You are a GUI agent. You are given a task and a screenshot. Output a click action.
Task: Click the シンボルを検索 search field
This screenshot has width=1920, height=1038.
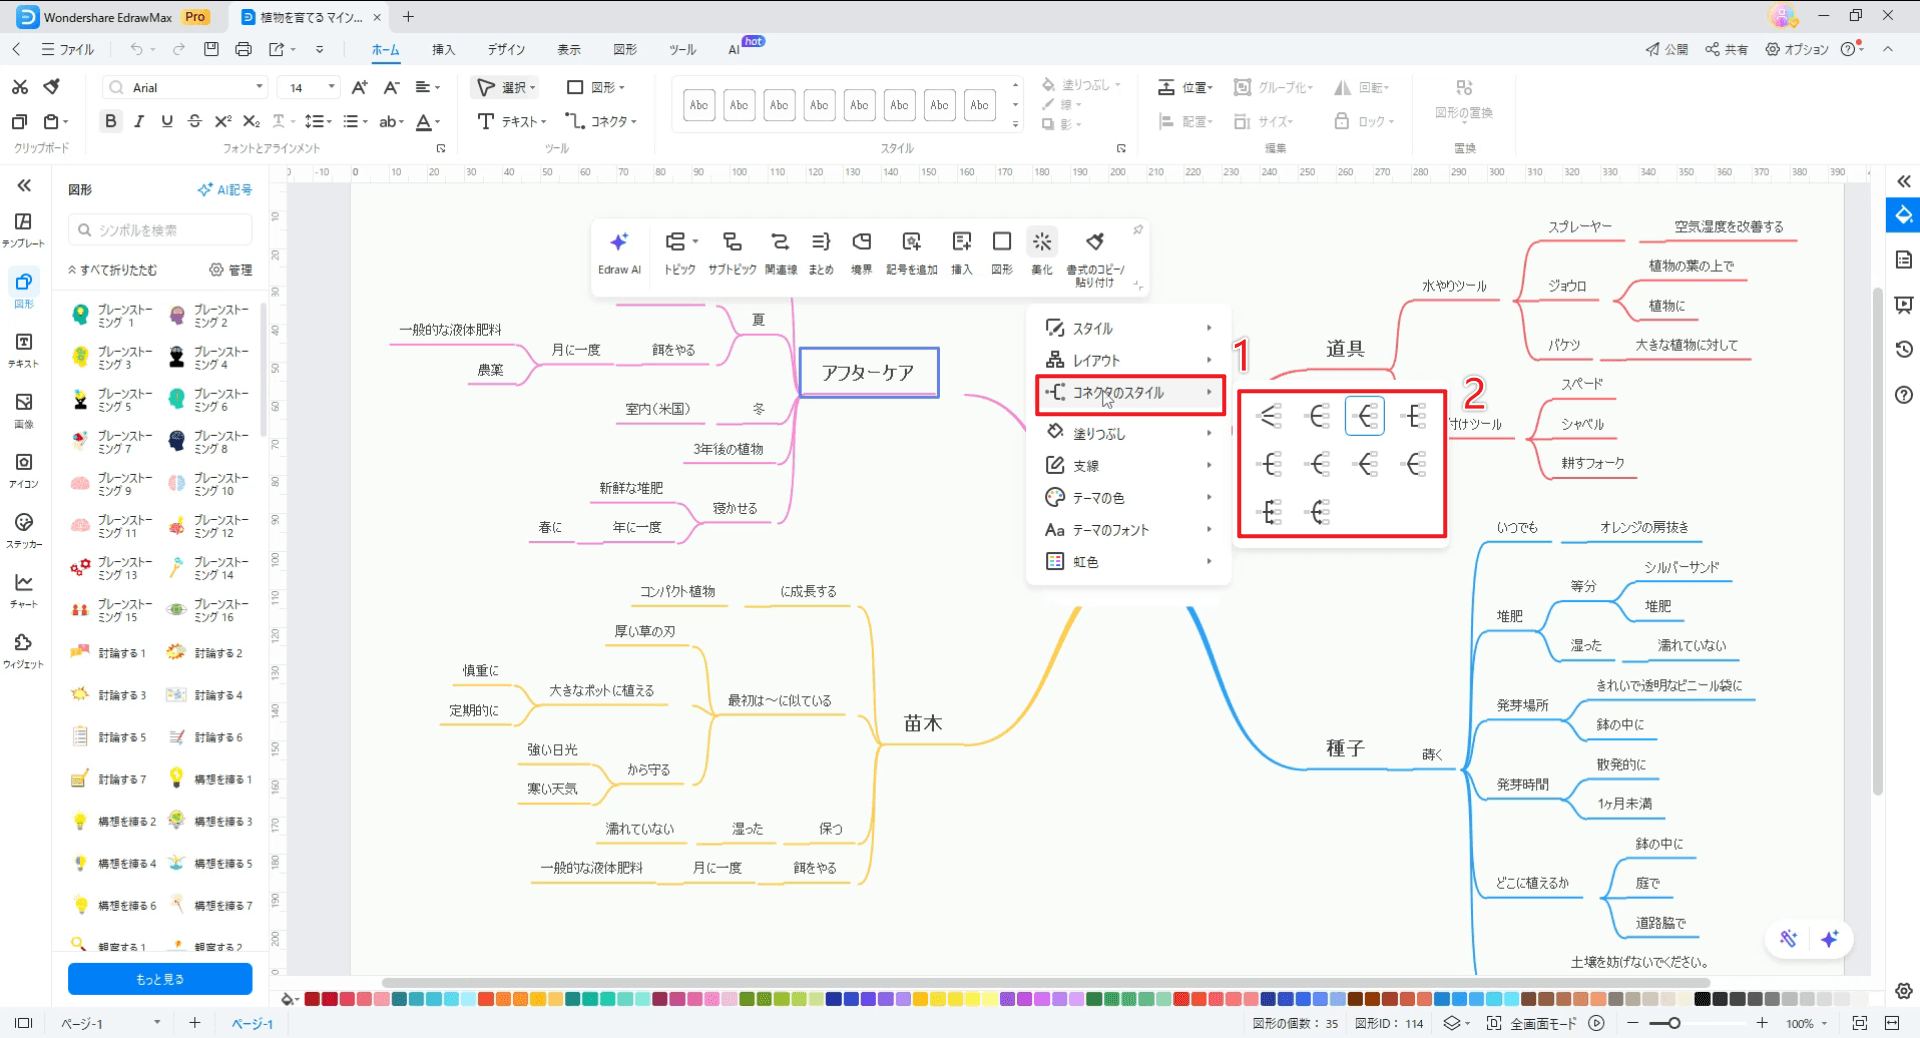click(160, 230)
